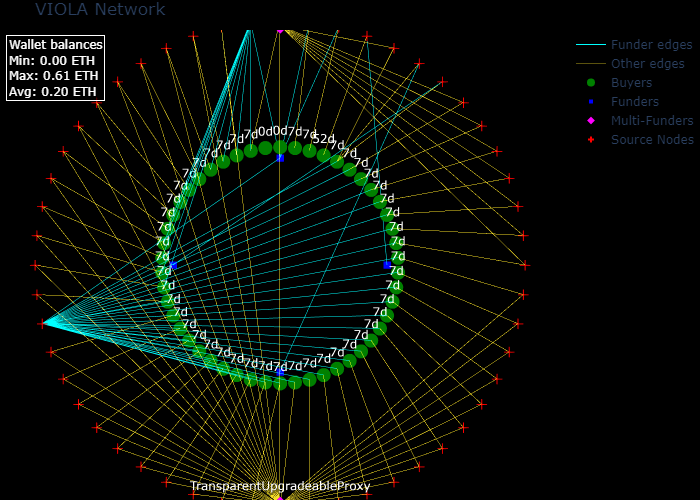This screenshot has width=700, height=500.
Task: Hide the Other edges trace via legend
Action: [x=647, y=64]
